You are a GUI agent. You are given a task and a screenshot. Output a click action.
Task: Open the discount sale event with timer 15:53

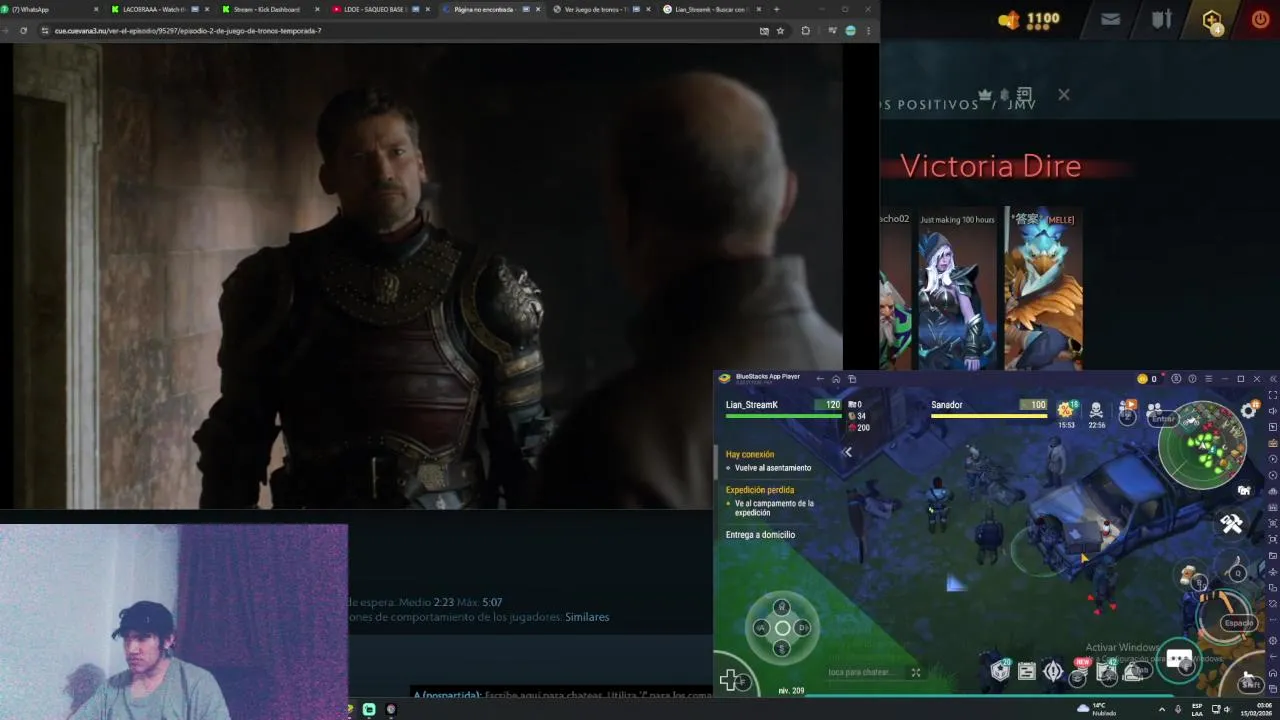(x=1066, y=412)
